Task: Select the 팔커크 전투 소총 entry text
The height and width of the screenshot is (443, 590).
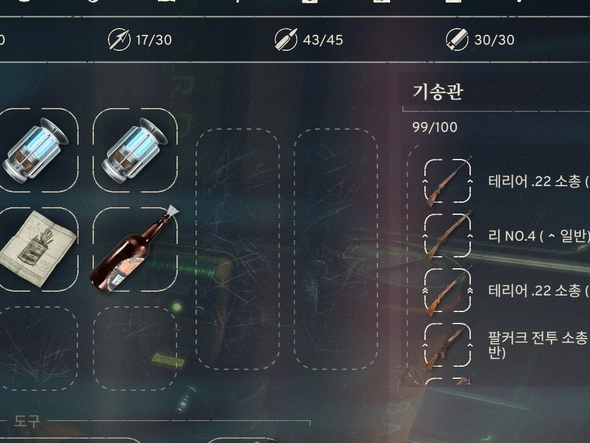Action: (x=538, y=345)
